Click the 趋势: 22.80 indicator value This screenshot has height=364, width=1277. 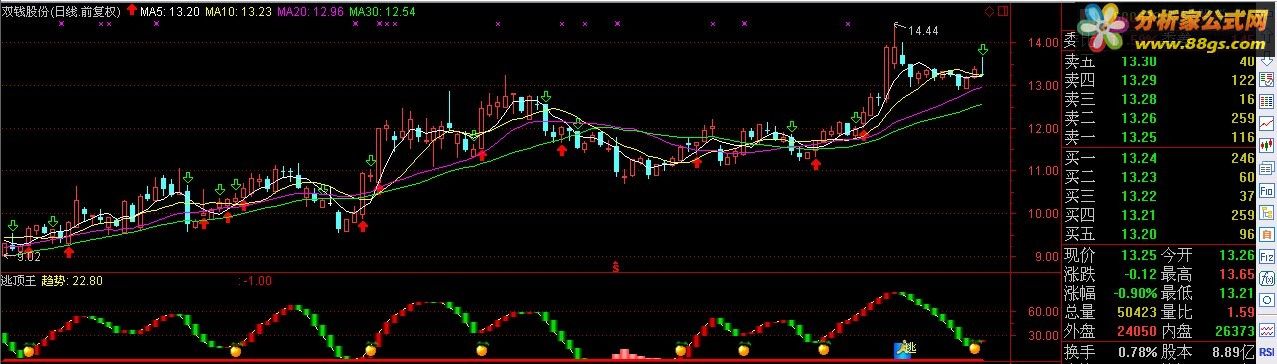pyautogui.click(x=71, y=281)
